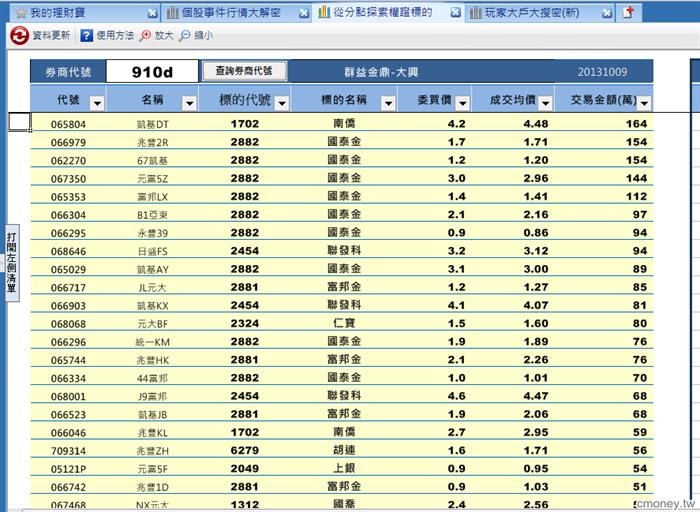Click the broker code field 910d
This screenshot has height=512, width=700.
point(152,71)
